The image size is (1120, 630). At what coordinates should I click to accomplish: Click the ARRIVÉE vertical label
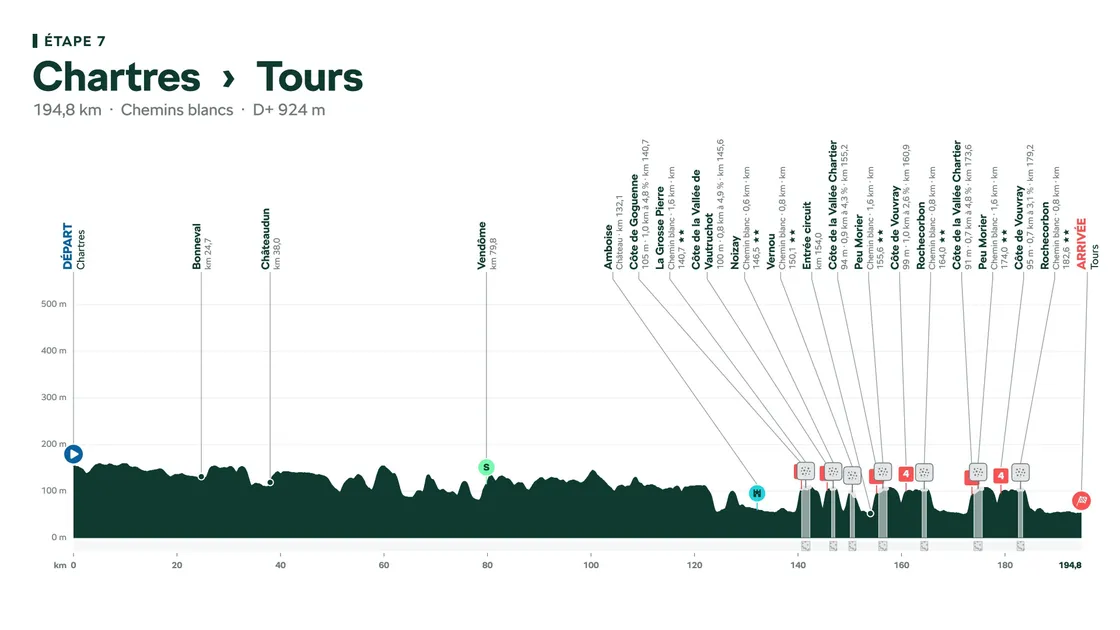(x=1081, y=244)
